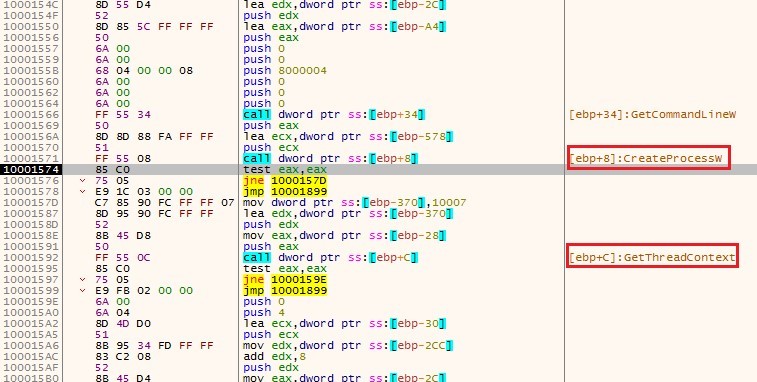Screen dimensions: 757x382
Task: Select the jne 1000159E instruction
Action: (285, 280)
